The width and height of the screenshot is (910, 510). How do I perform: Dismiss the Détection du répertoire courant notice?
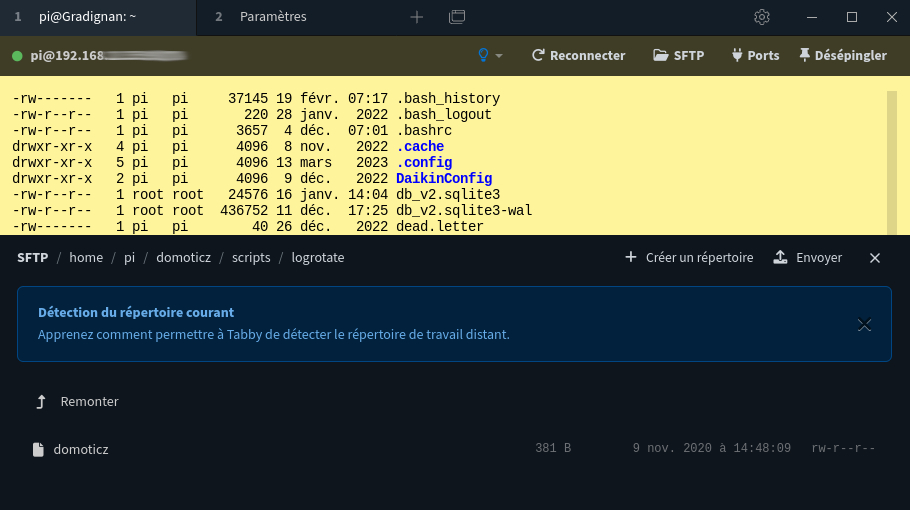coord(865,324)
